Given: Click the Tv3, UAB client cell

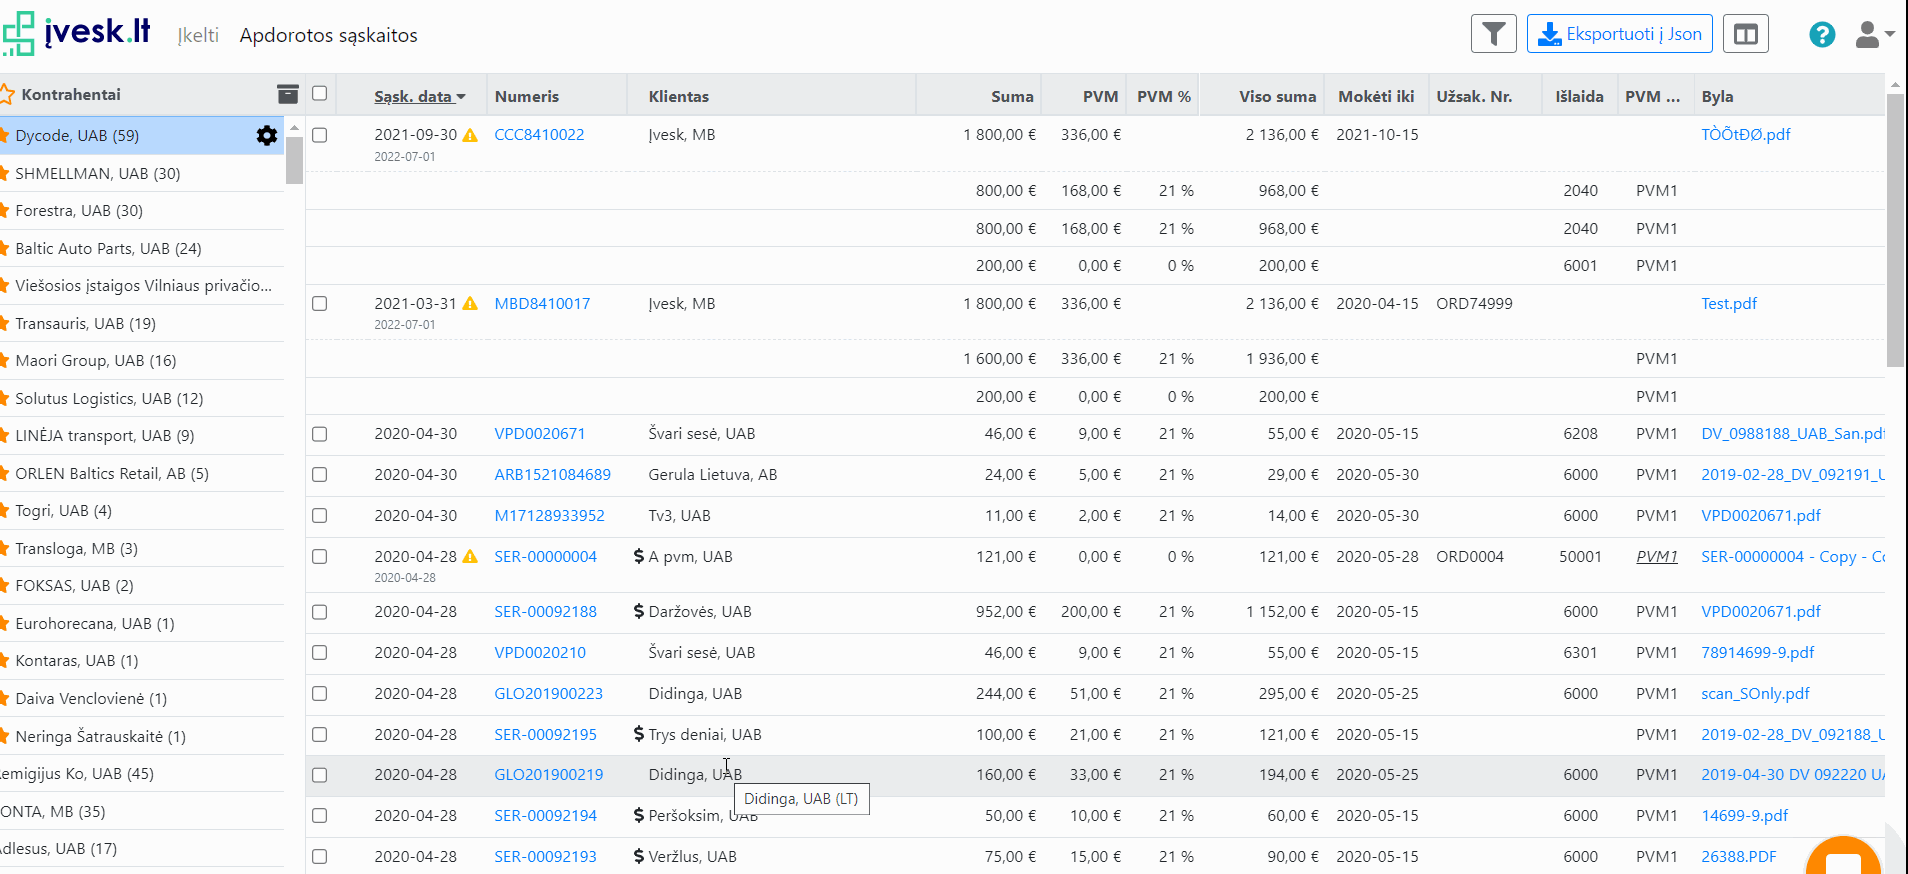Looking at the screenshot, I should pos(679,515).
